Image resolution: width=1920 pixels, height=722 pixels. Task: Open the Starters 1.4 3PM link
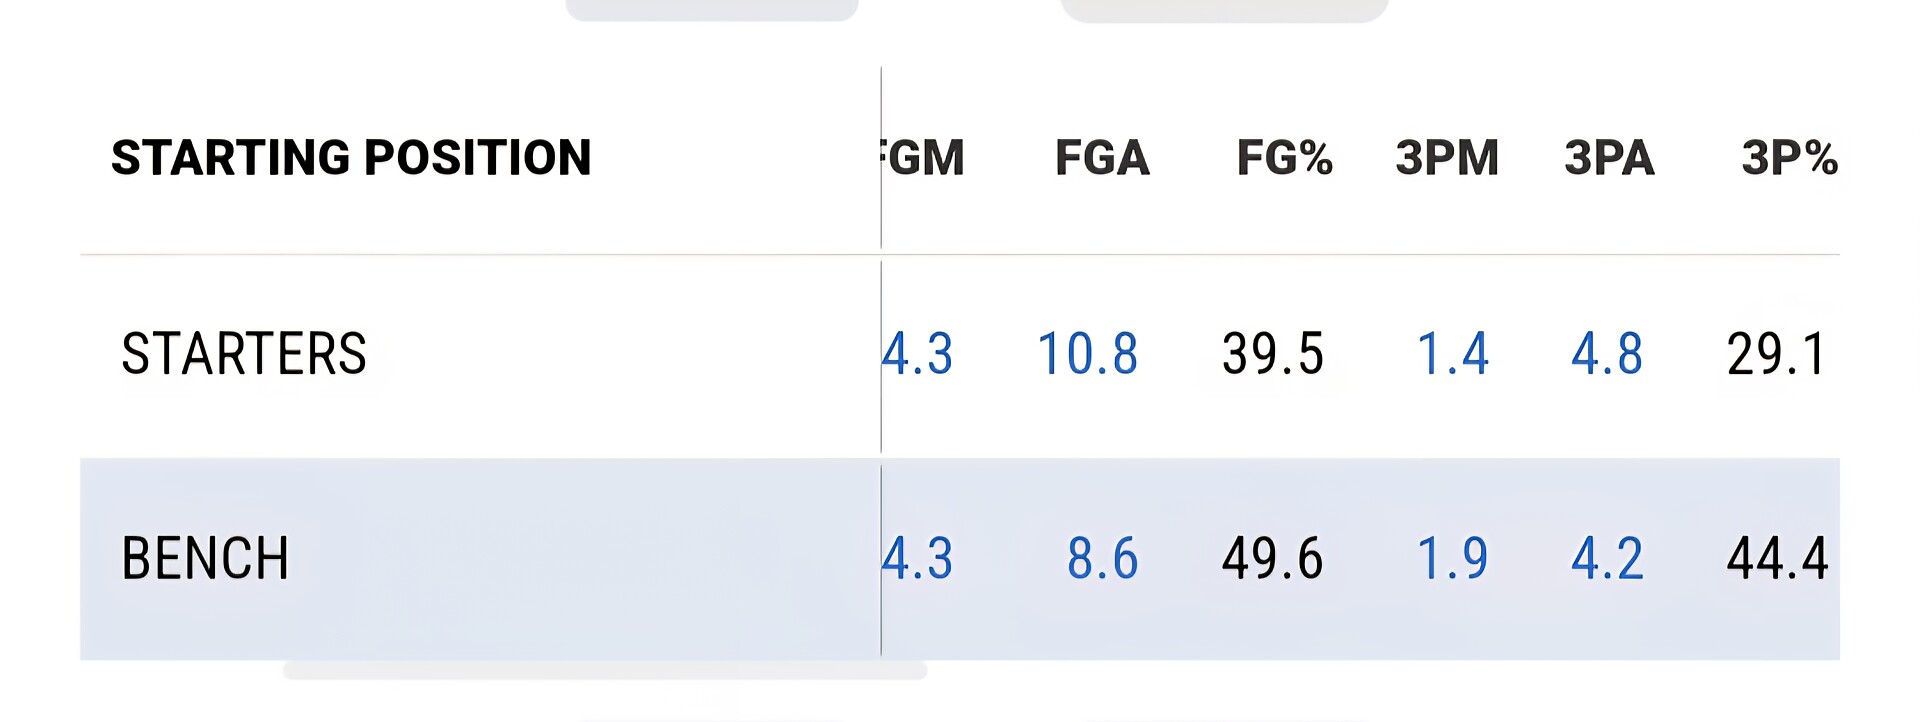coord(1453,354)
